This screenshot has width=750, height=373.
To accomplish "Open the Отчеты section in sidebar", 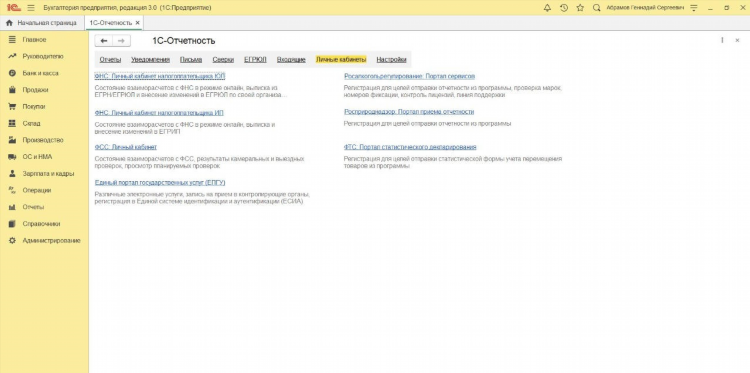I will pos(33,207).
